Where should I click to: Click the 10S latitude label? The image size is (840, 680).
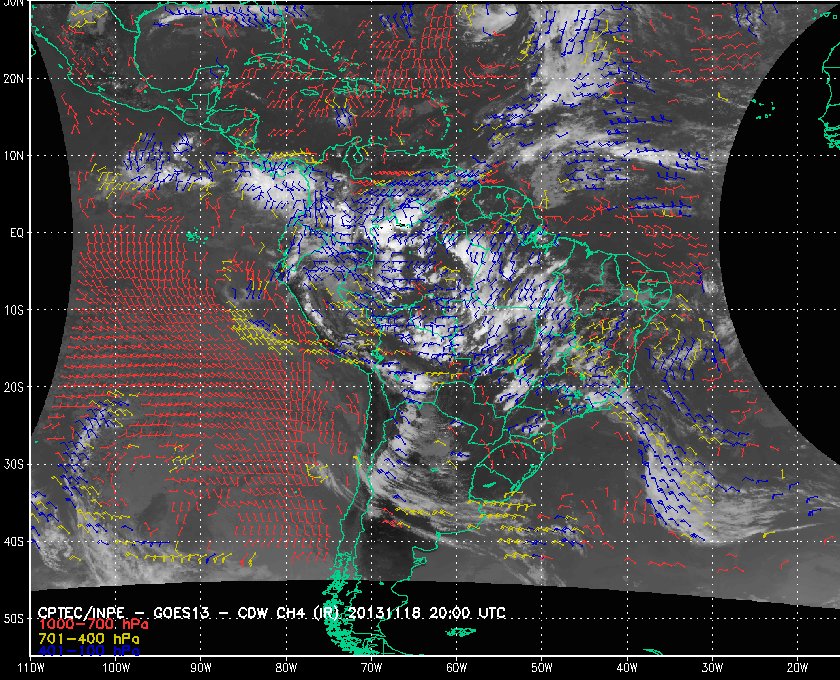point(13,310)
